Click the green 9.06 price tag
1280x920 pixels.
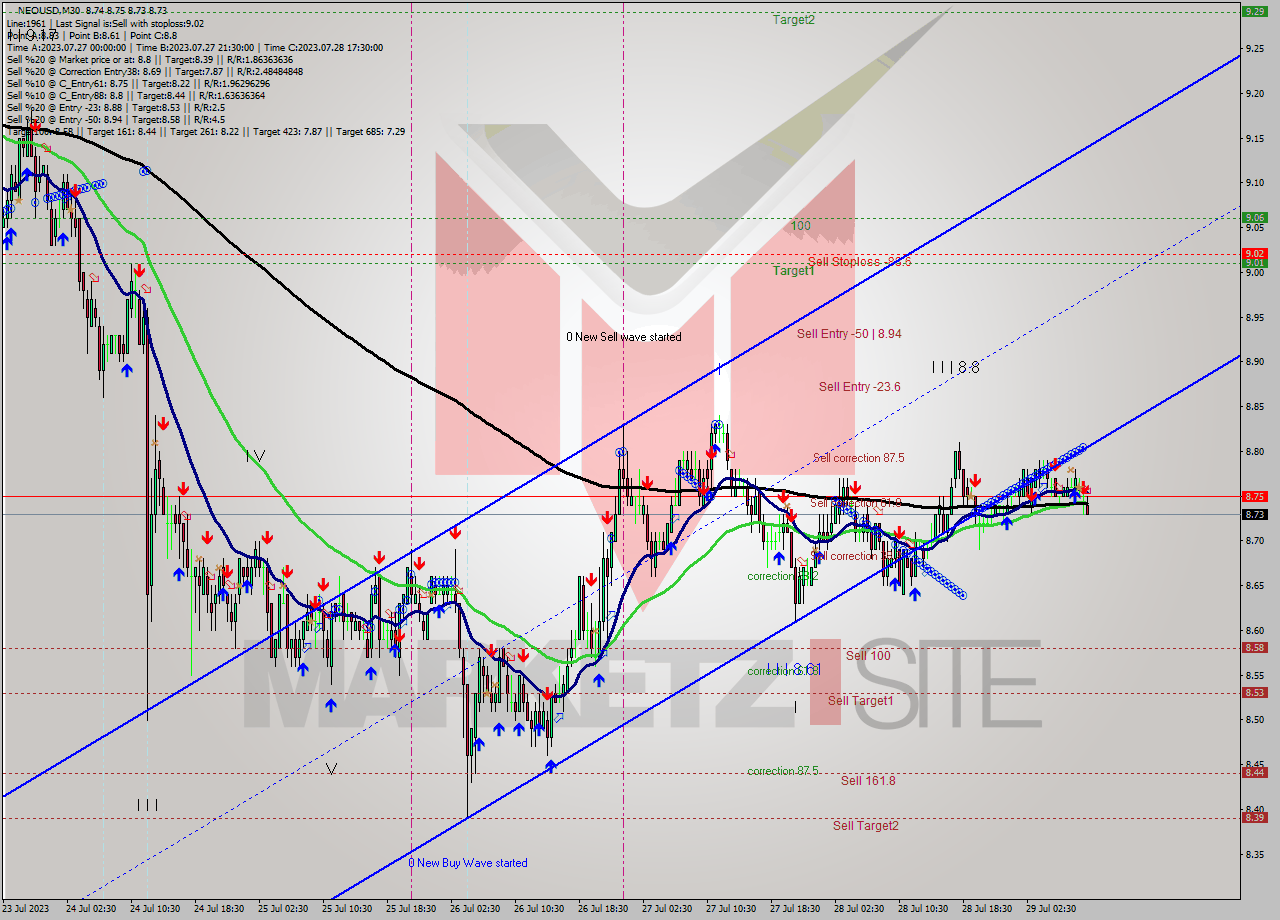pos(1255,216)
